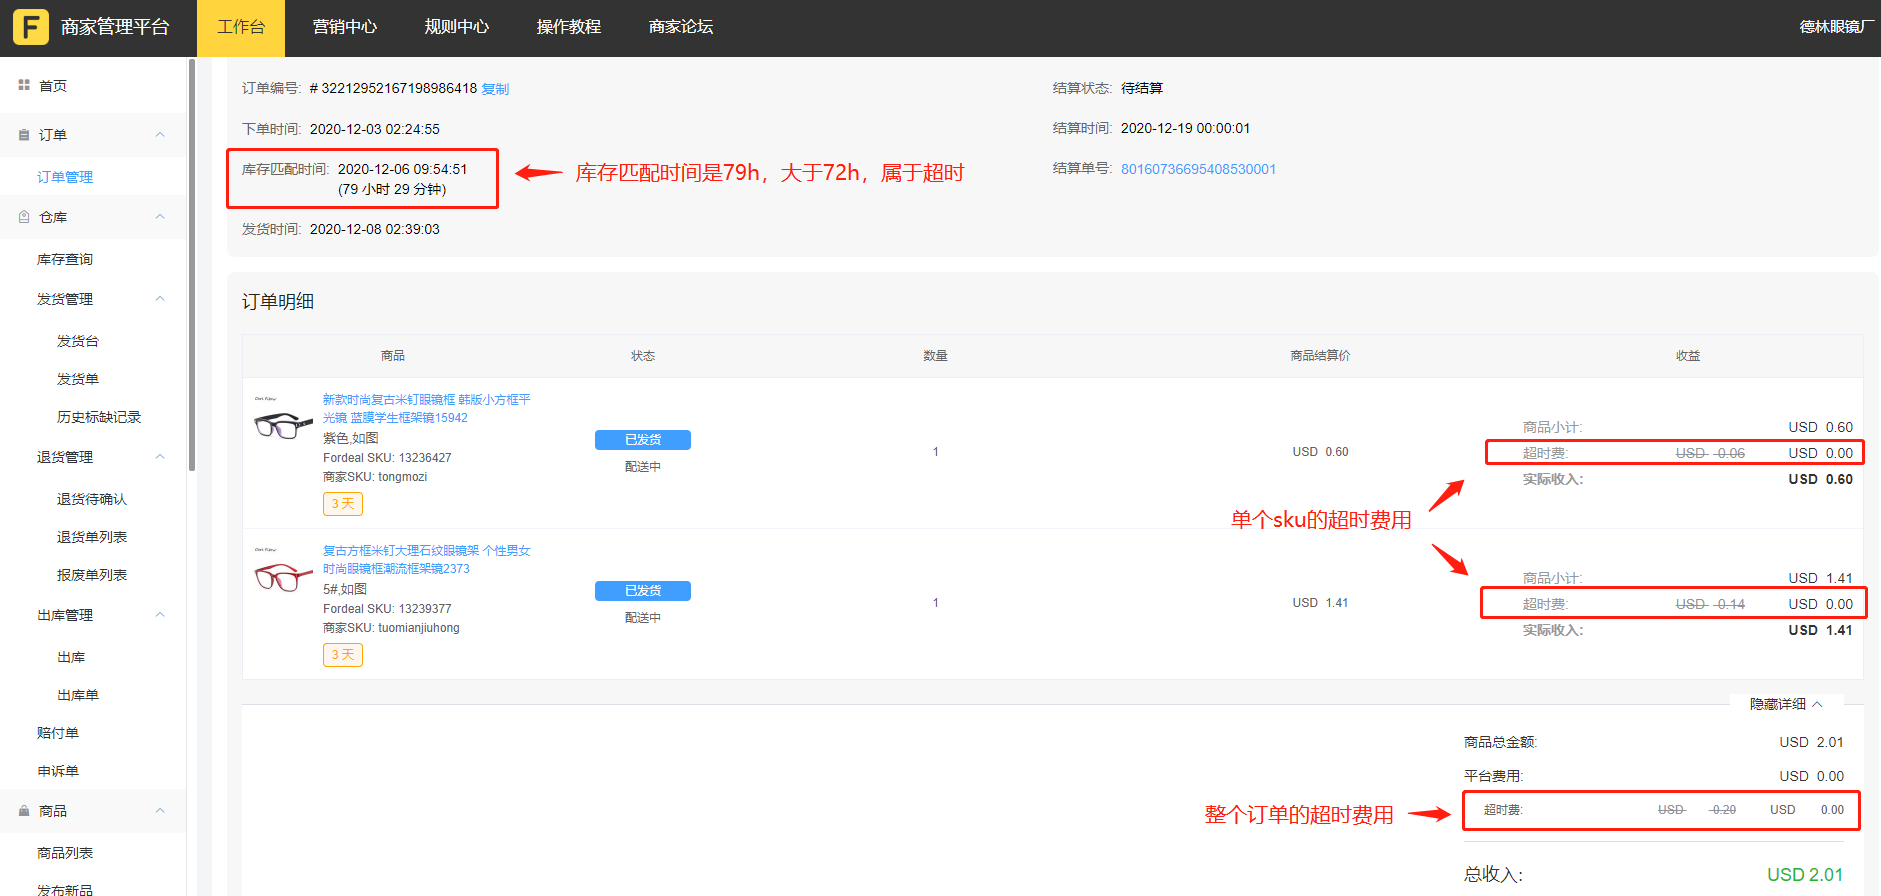Open the 规则中心 top menu
This screenshot has width=1881, height=896.
click(x=456, y=27)
